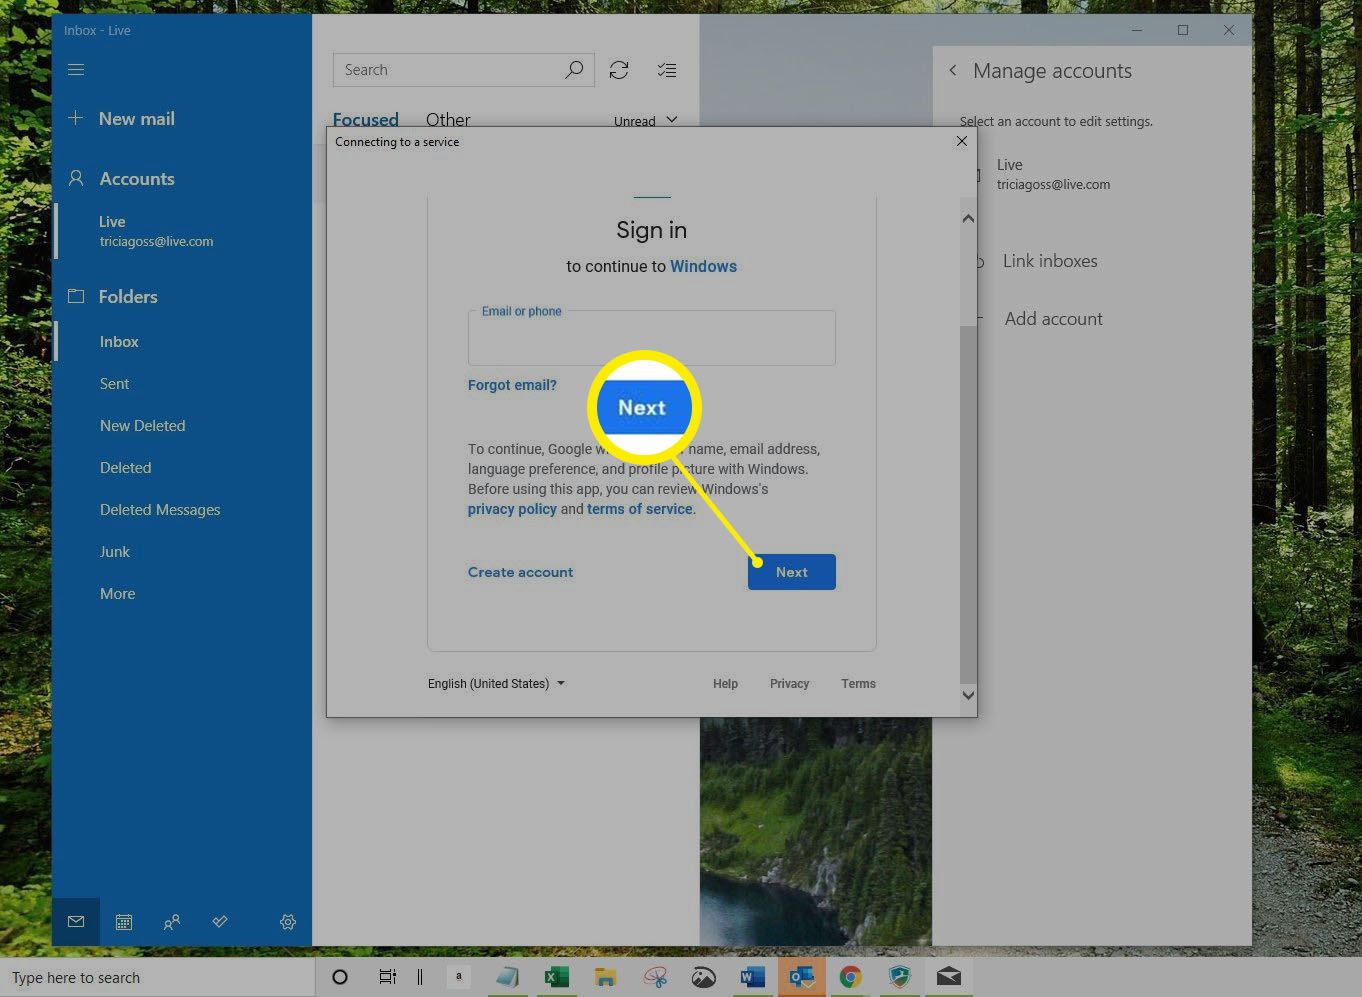Open the Privacy footer link
Screen dimensions: 1362x997
coord(789,684)
